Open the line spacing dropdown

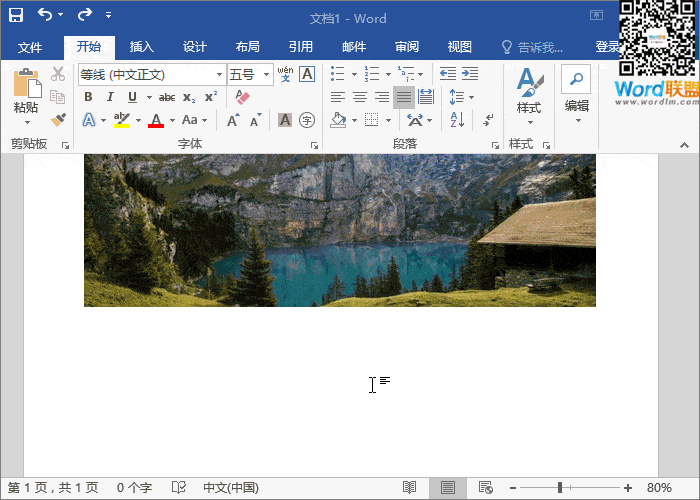460,97
